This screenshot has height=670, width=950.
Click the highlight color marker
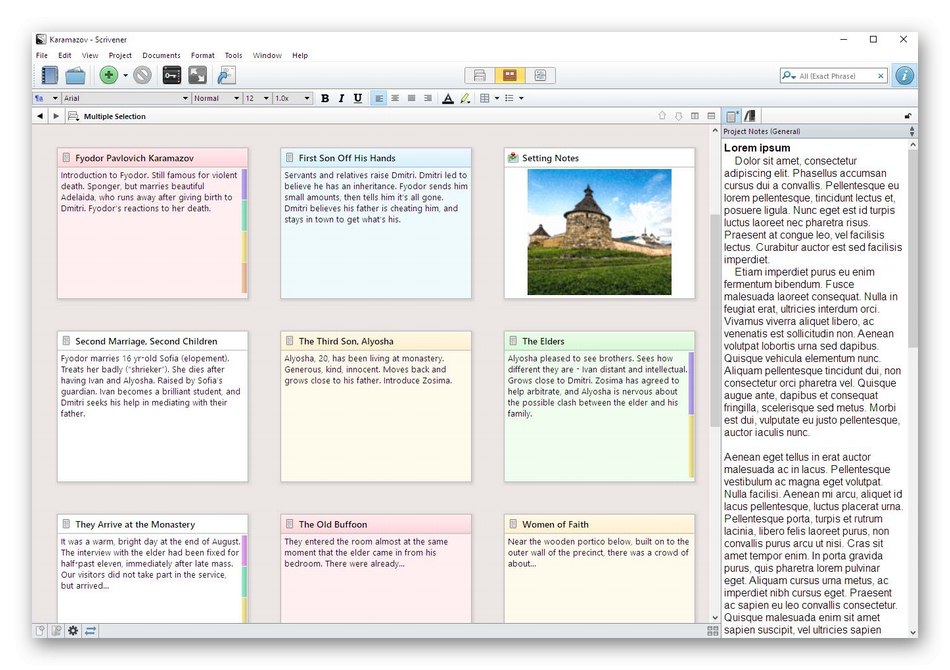(x=465, y=98)
